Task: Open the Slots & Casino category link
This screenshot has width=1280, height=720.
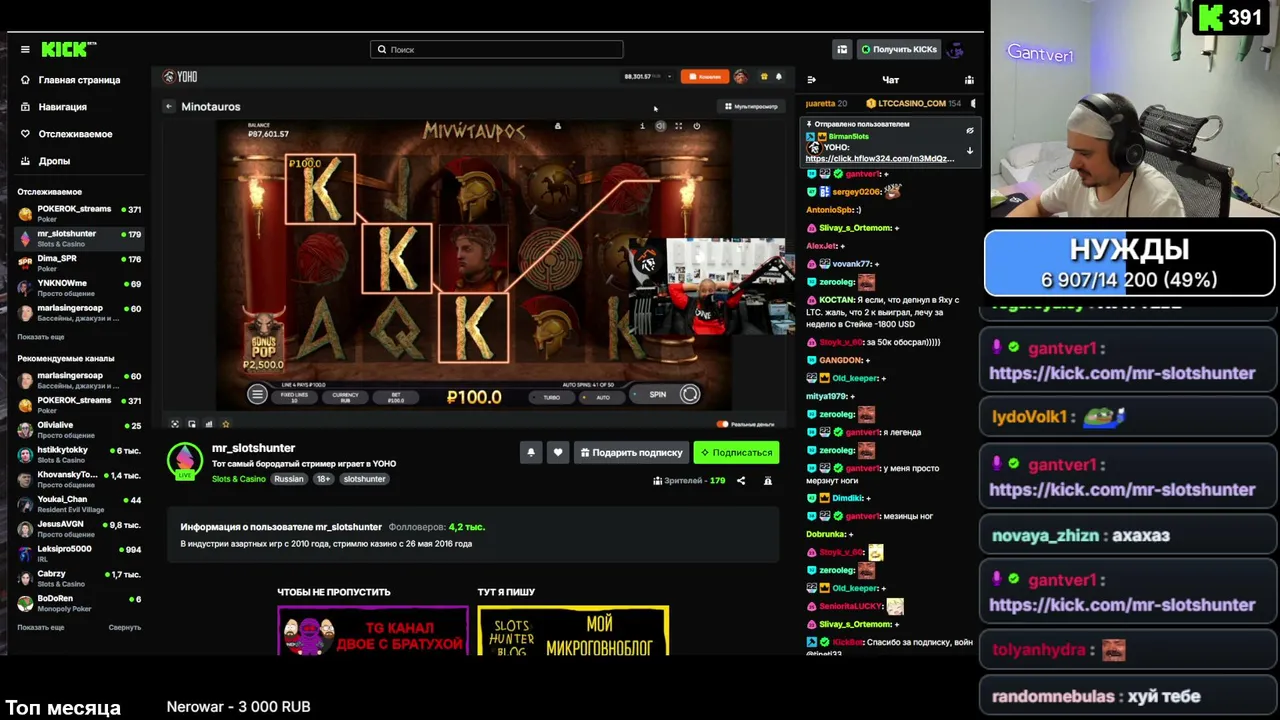Action: 239,479
